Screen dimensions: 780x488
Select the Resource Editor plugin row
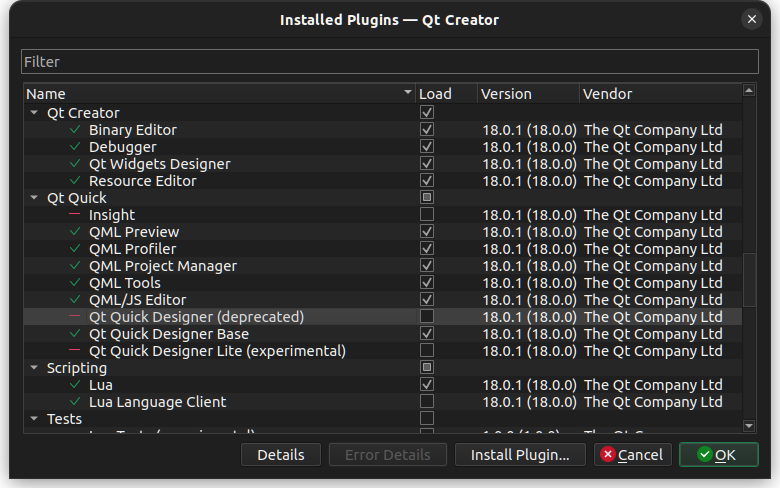tap(383, 181)
